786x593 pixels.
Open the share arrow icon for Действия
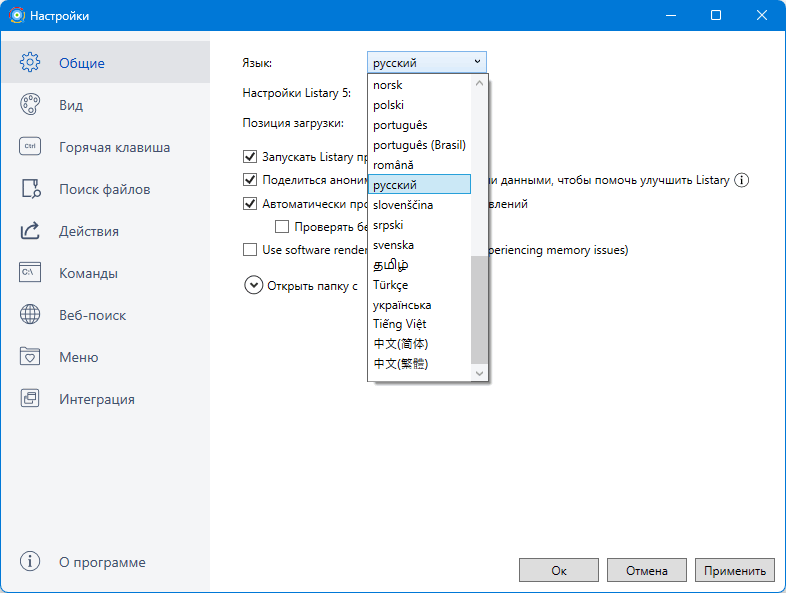point(30,231)
